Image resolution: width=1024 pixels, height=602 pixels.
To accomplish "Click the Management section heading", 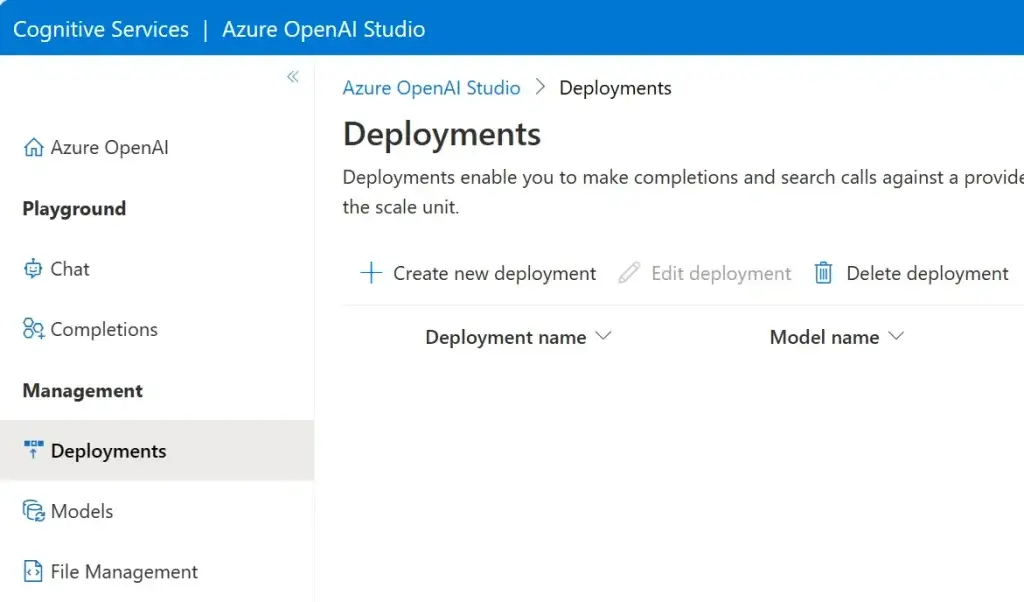I will tap(83, 390).
